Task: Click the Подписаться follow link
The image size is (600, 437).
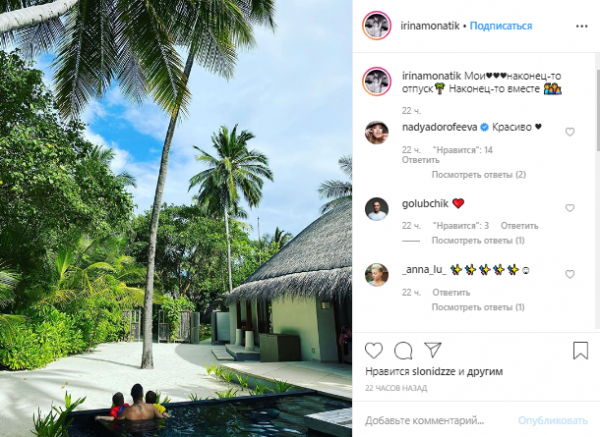Action: 501,26
